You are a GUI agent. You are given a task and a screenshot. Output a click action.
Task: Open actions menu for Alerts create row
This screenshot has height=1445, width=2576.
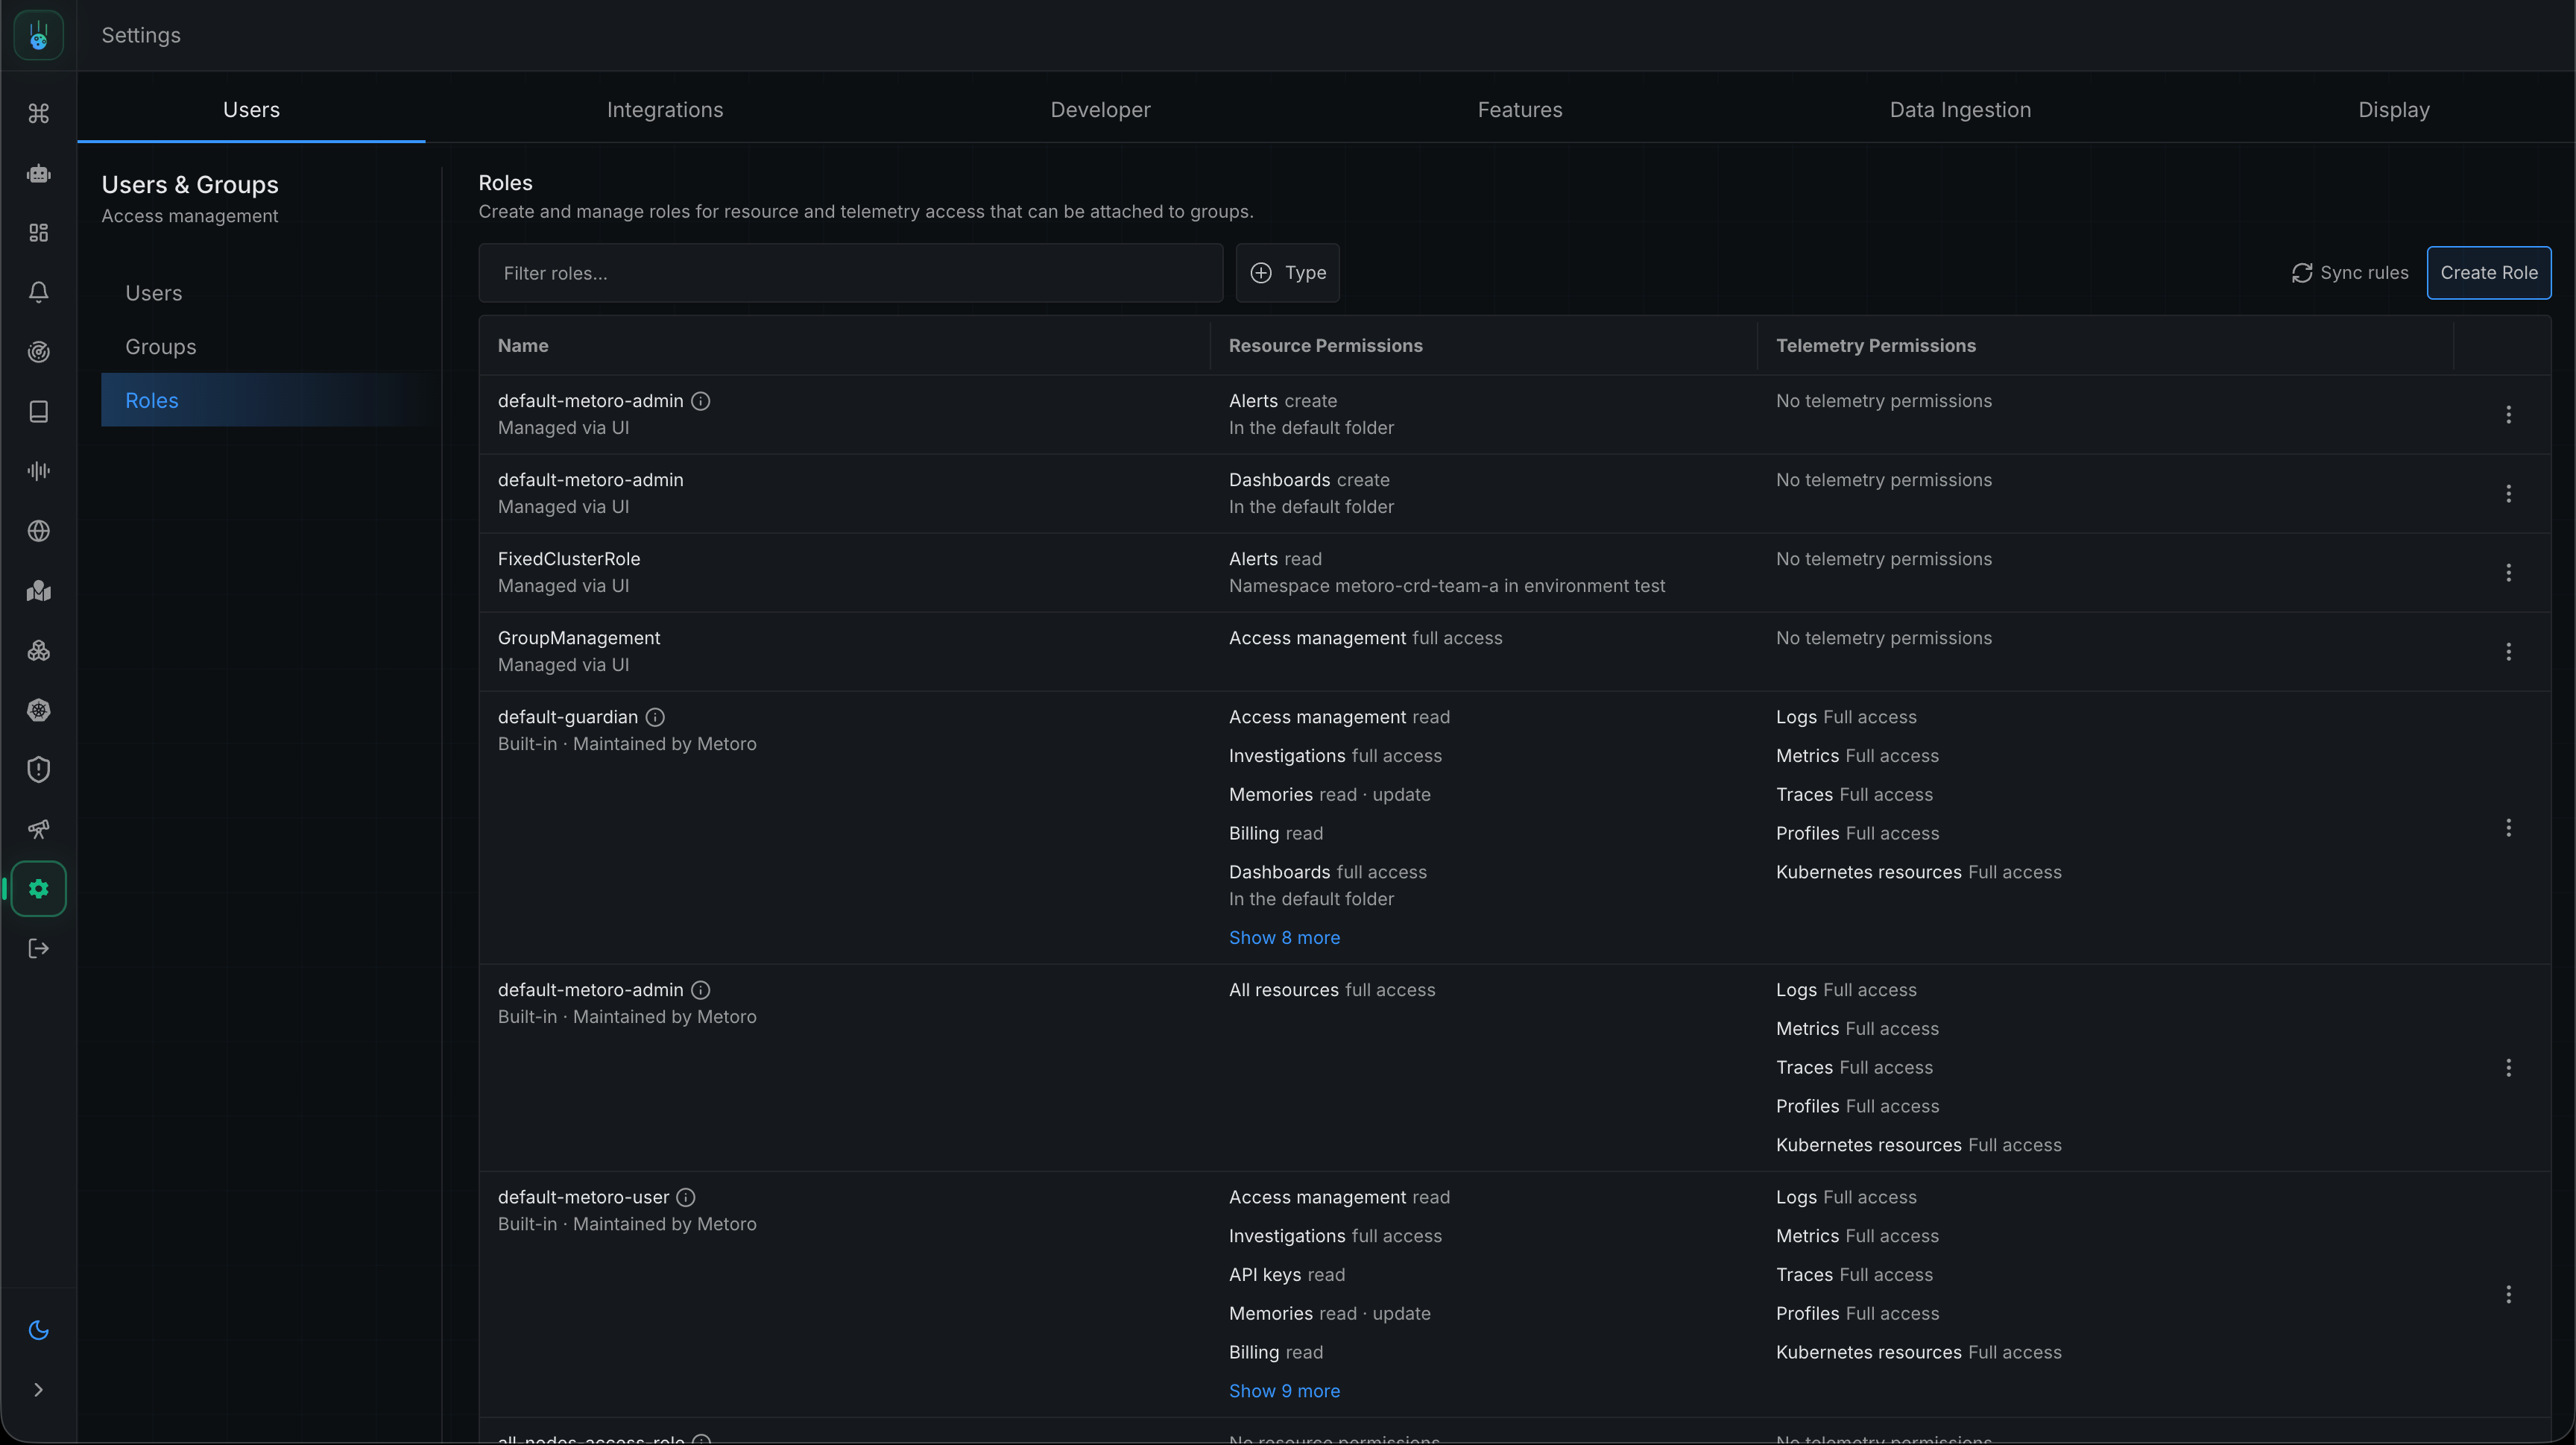(2508, 414)
